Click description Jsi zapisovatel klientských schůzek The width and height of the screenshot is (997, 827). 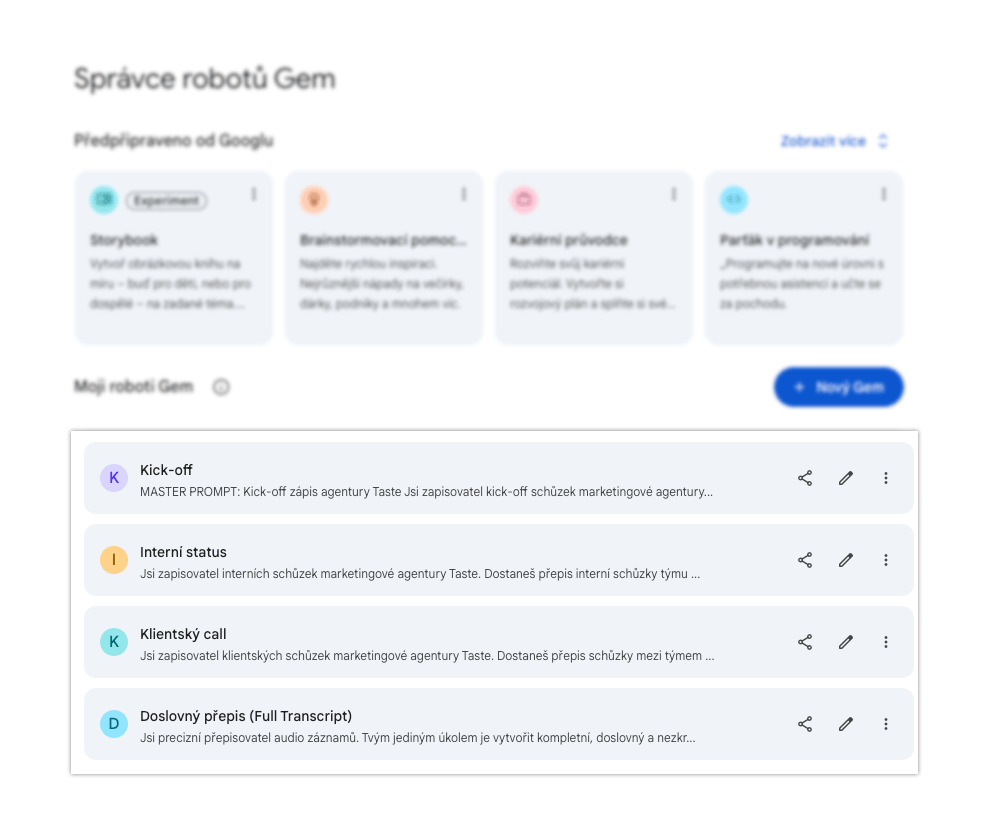point(427,655)
